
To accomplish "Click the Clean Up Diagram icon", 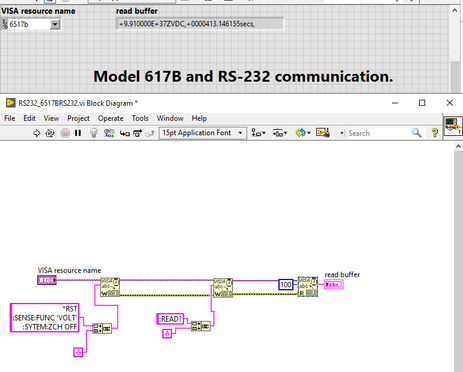I will pyautogui.click(x=323, y=133).
